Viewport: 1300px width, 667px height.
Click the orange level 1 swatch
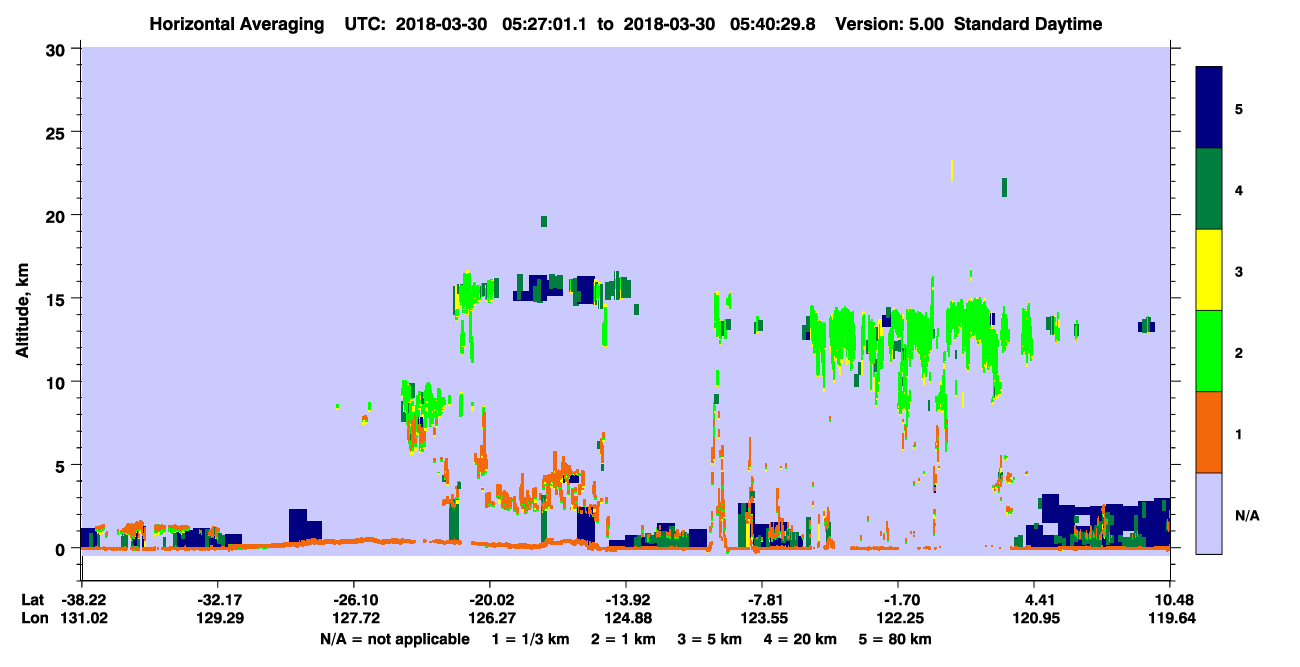(x=1209, y=432)
